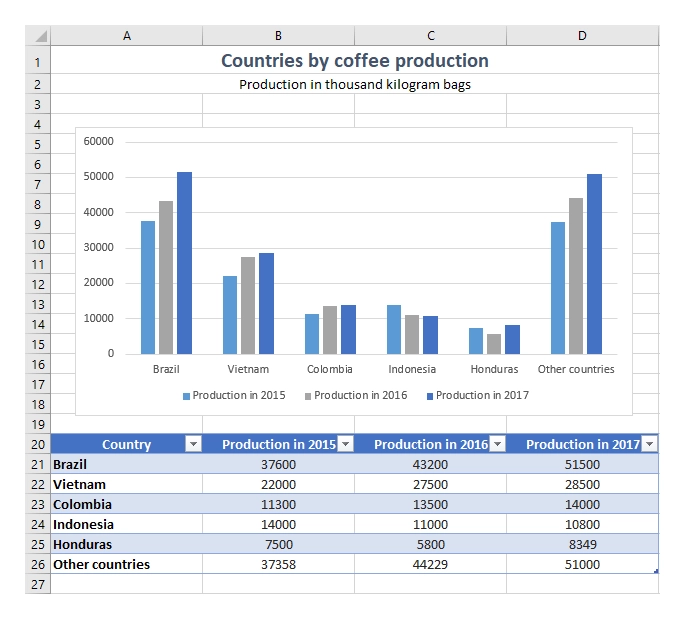The height and width of the screenshot is (619, 684).
Task: Click the Select All corner triangle
Action: pos(39,35)
